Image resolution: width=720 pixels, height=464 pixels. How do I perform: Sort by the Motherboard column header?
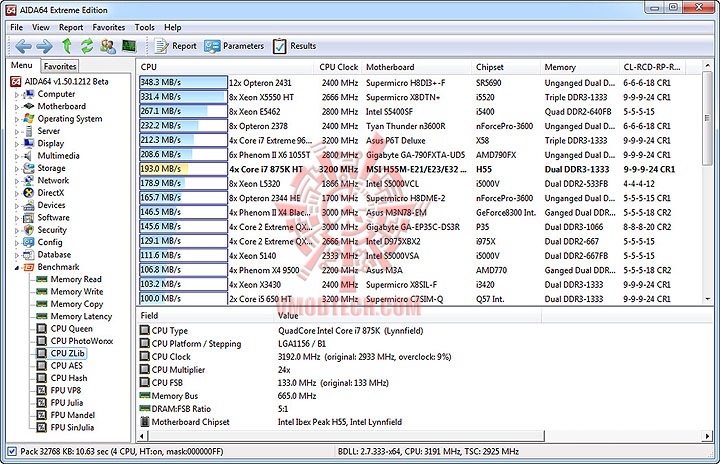(x=417, y=67)
